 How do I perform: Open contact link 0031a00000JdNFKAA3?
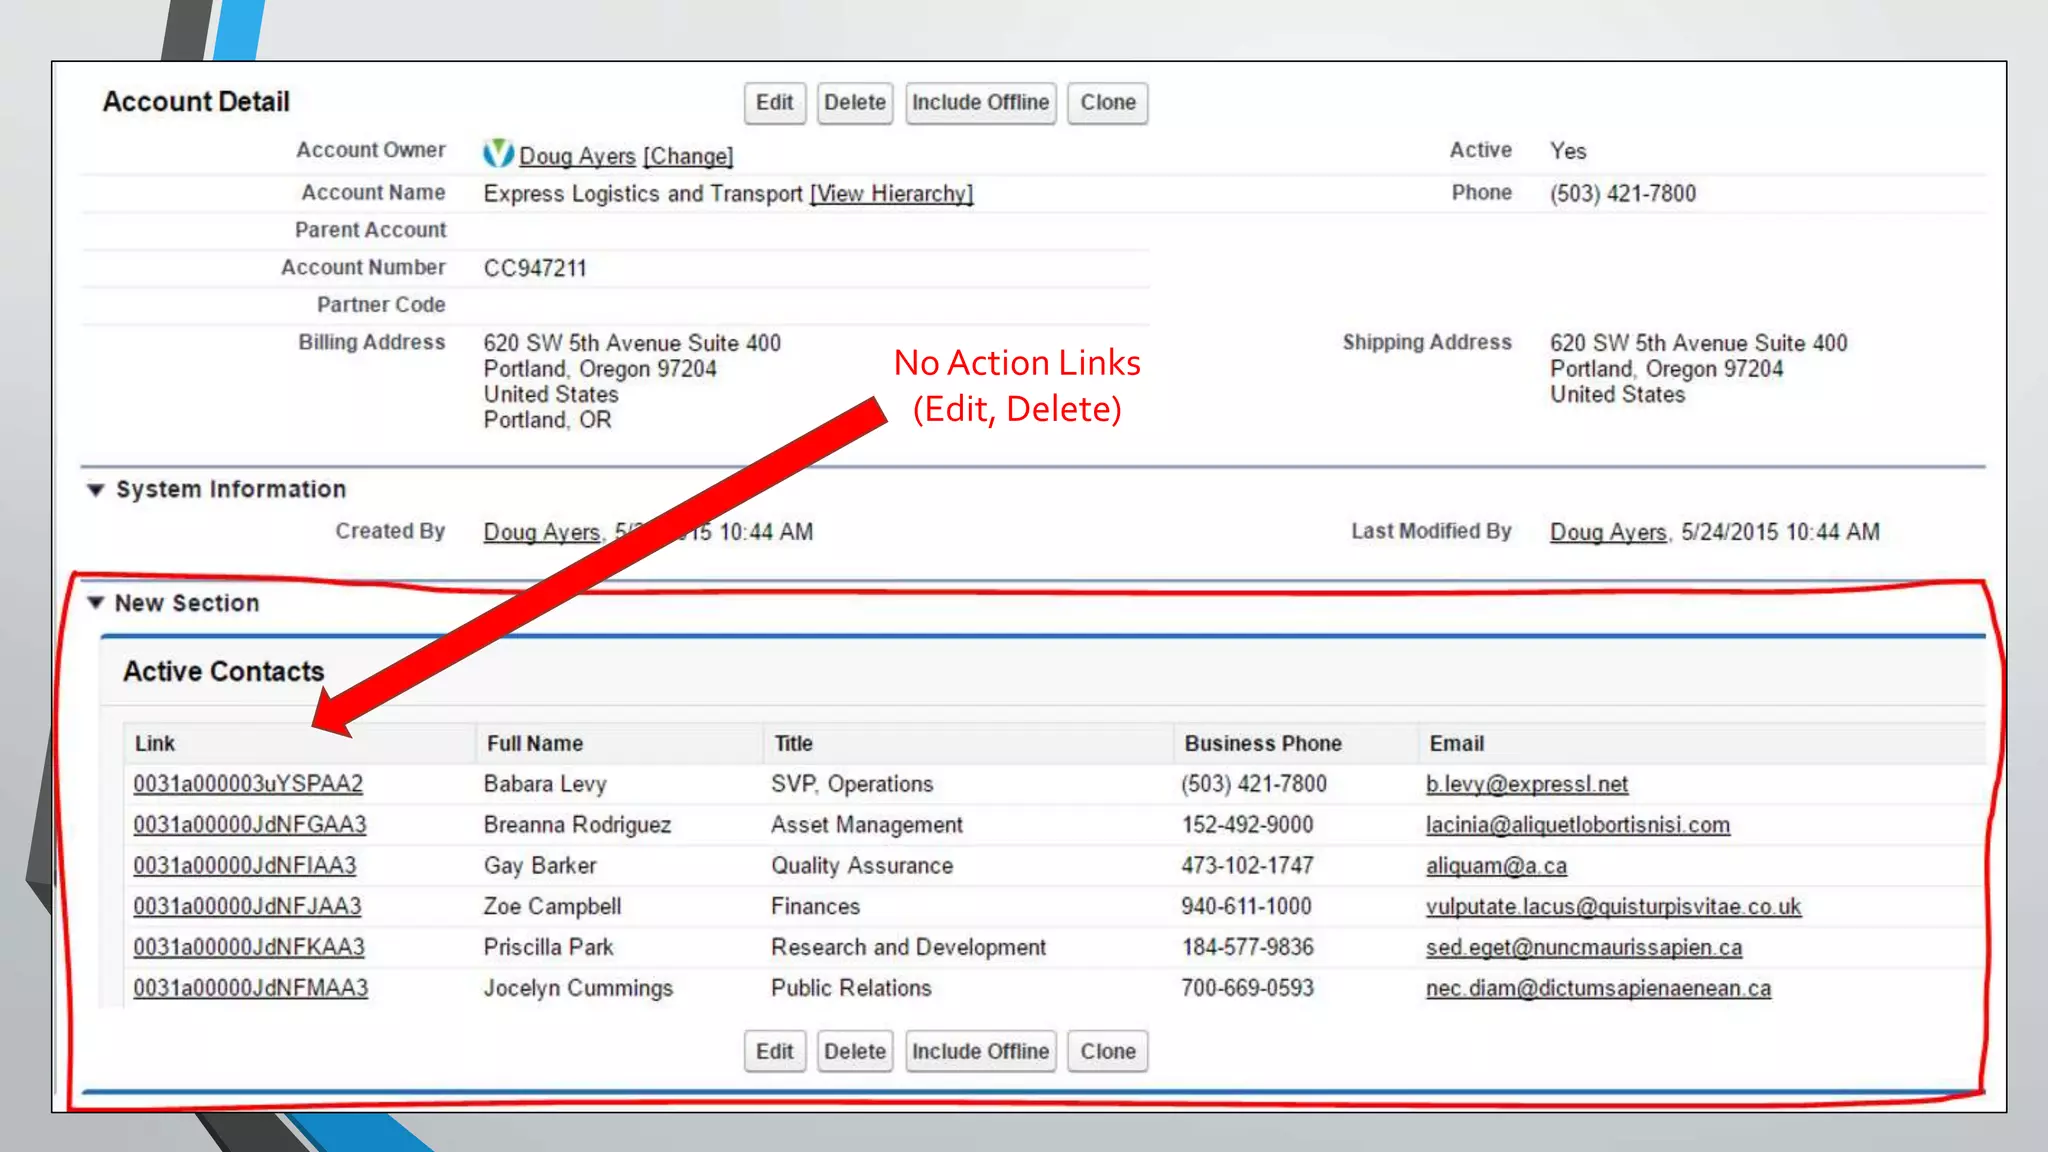pyautogui.click(x=249, y=947)
